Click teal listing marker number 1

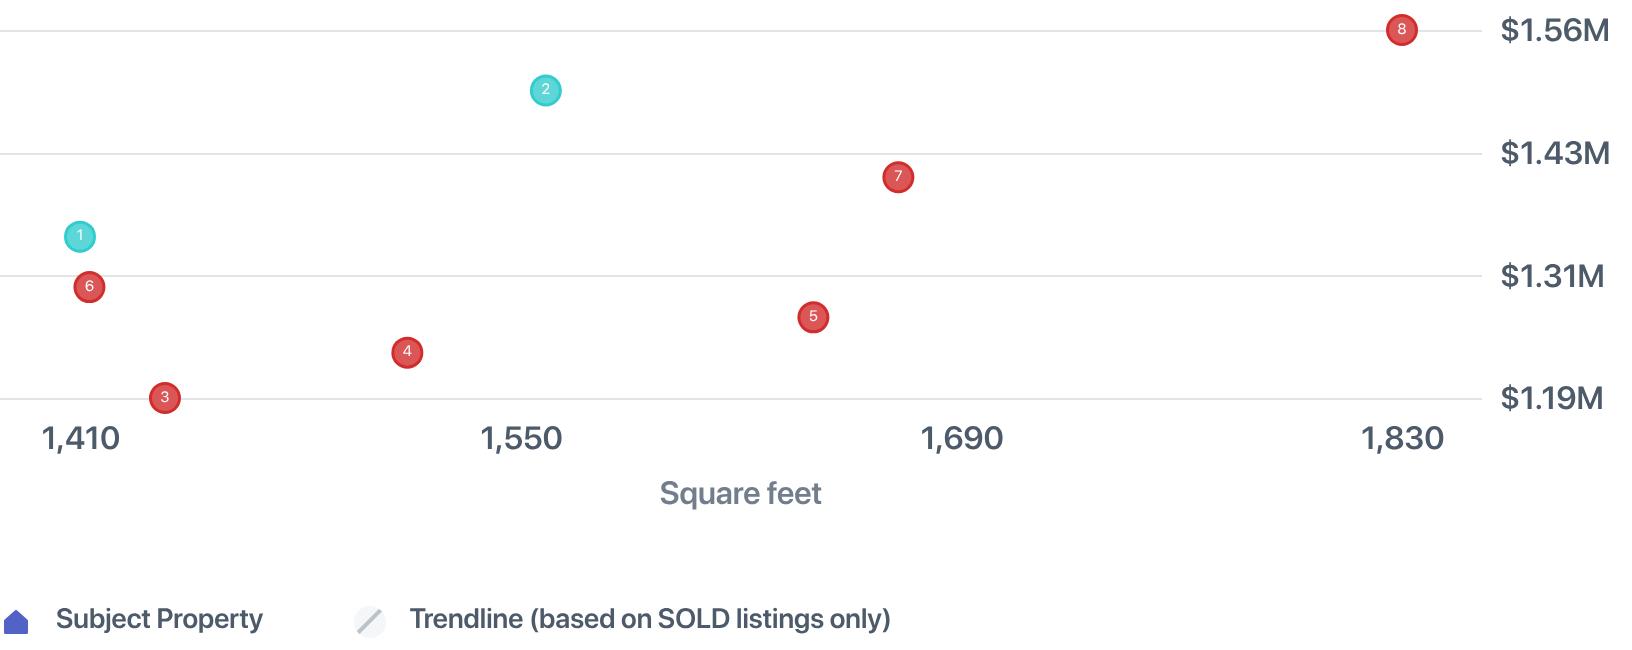click(x=80, y=237)
